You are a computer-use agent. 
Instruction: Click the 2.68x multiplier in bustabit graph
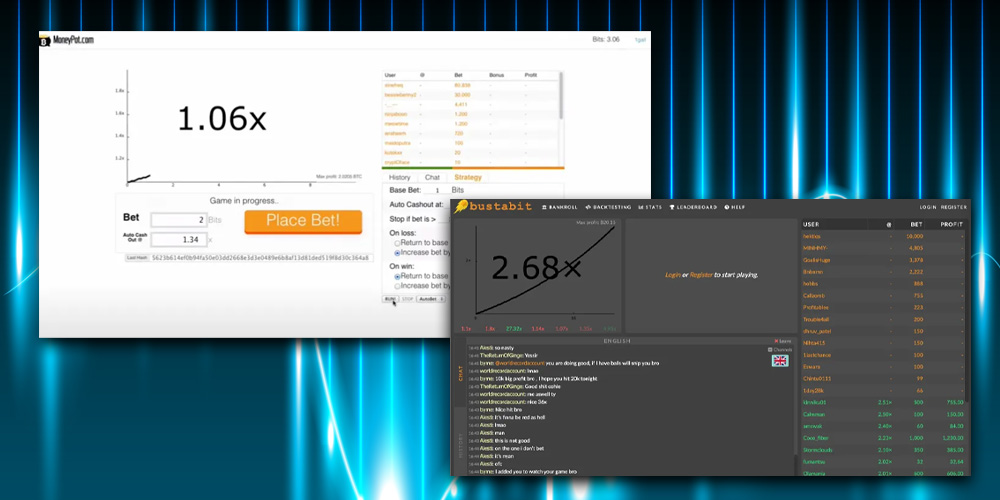536,268
